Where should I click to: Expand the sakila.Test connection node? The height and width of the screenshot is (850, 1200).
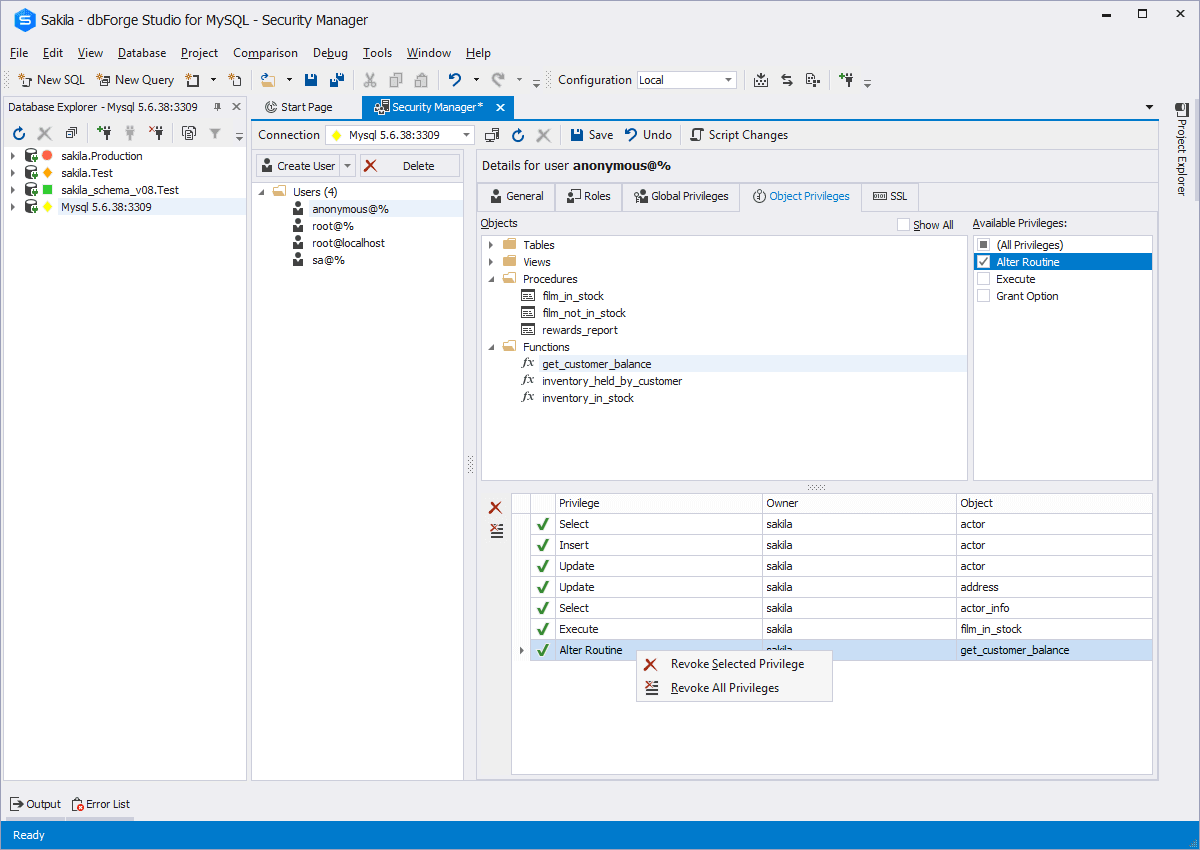click(x=13, y=173)
